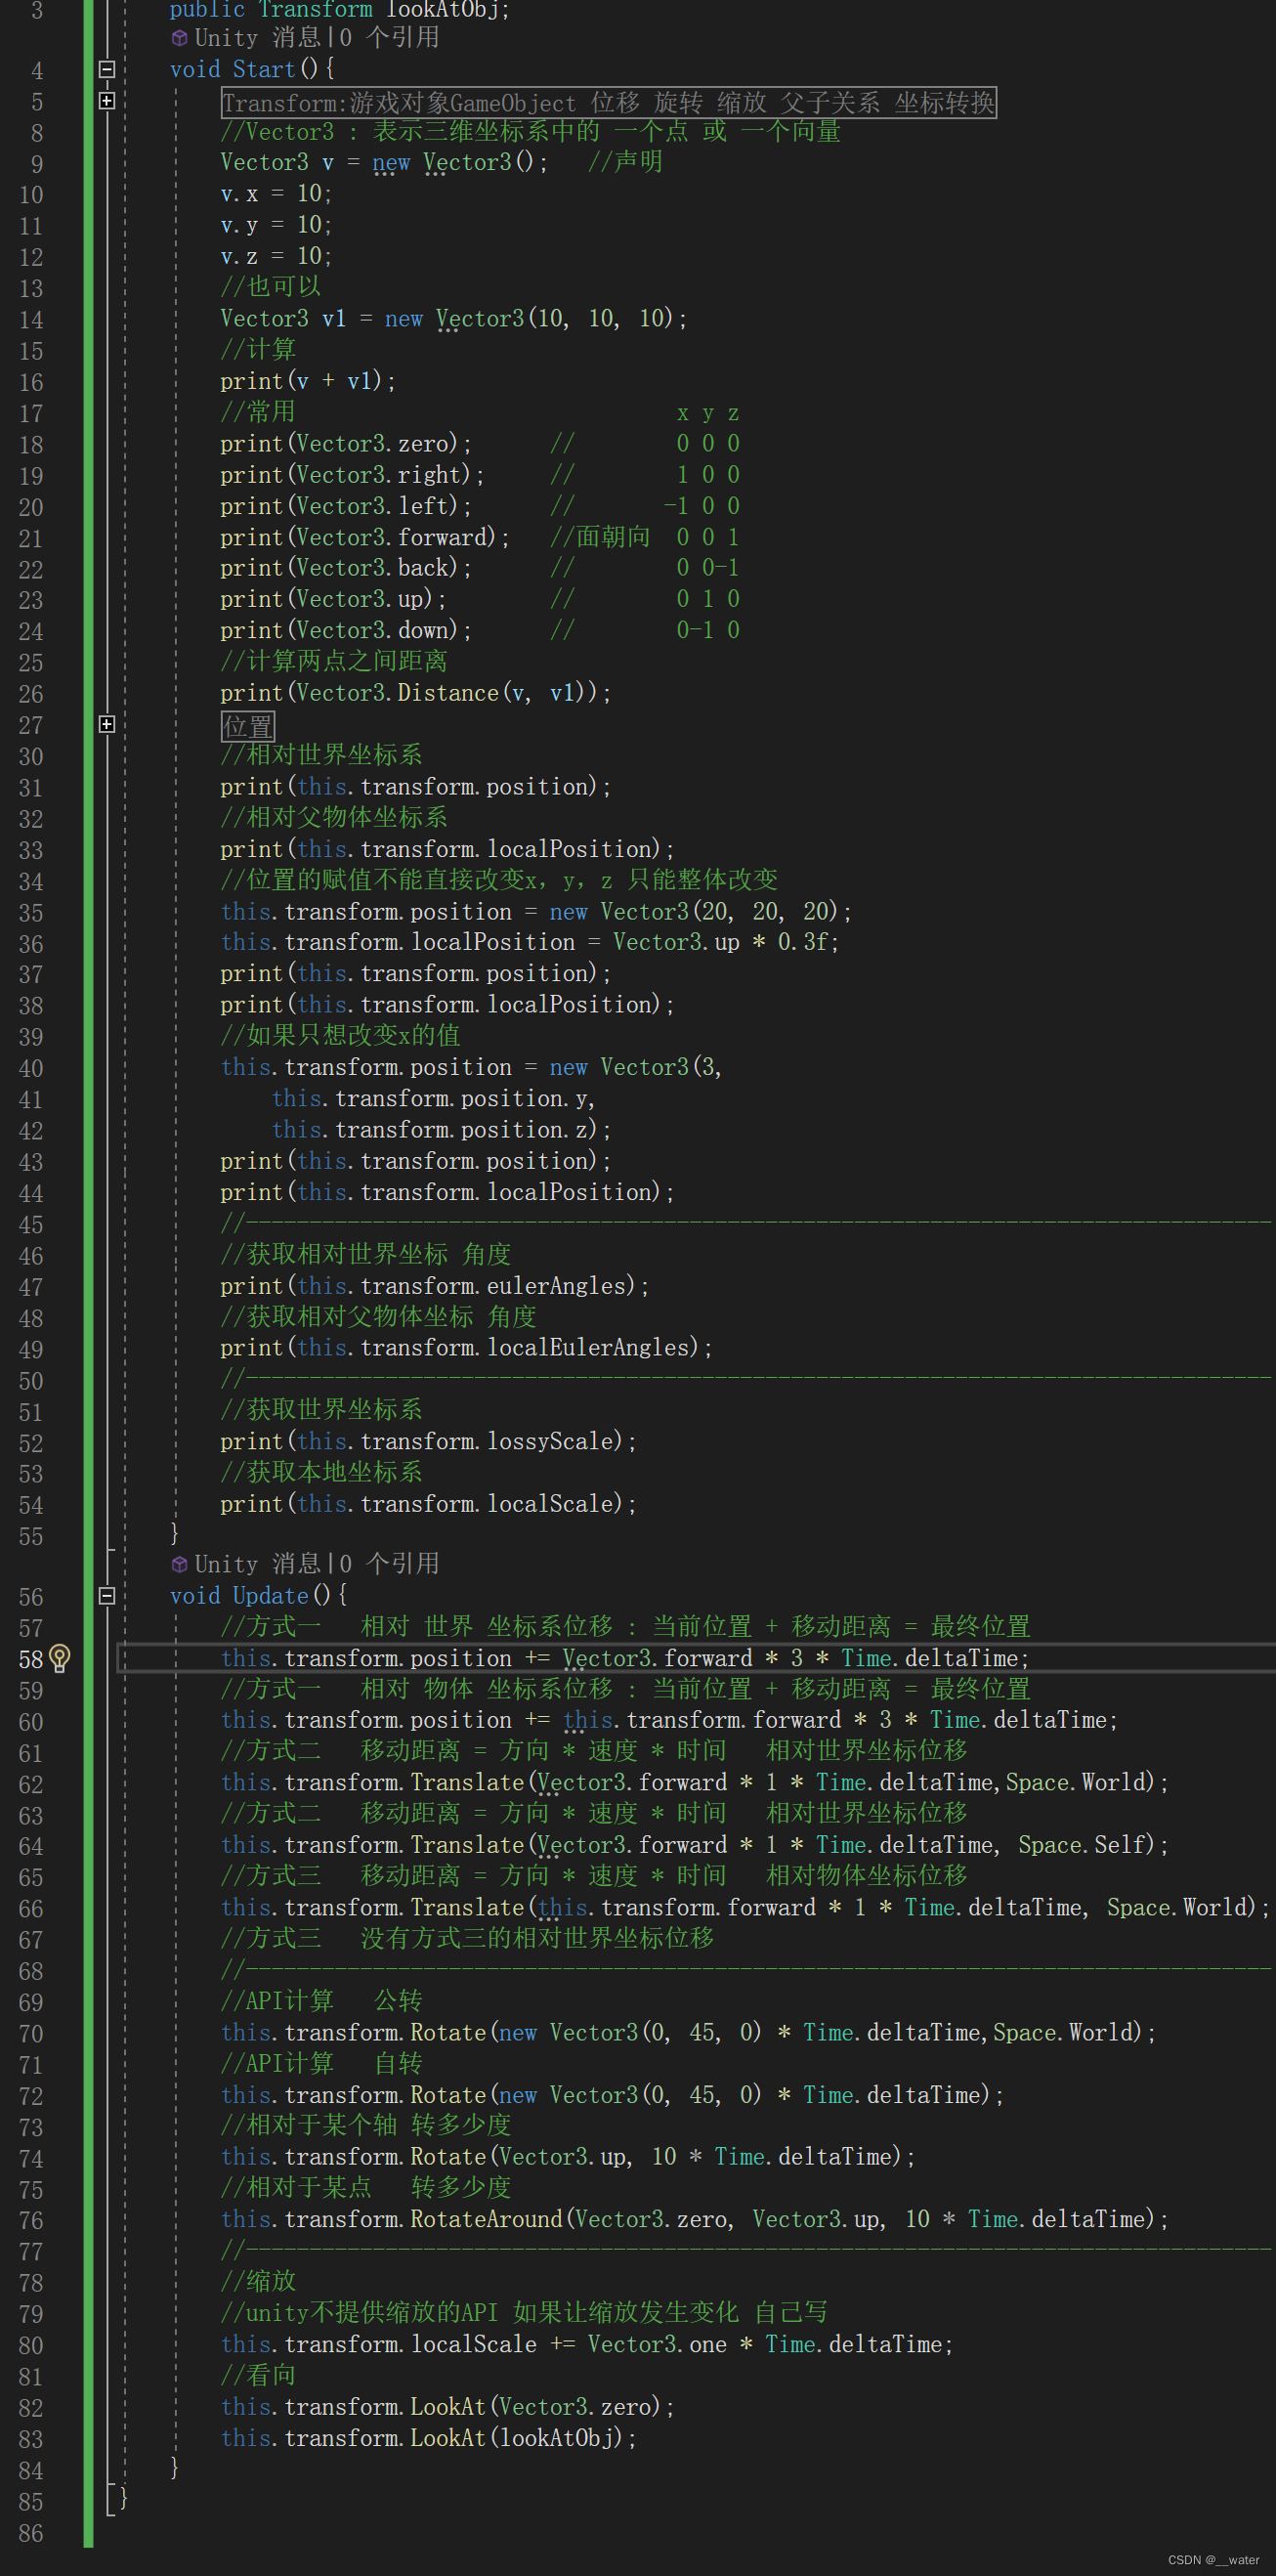This screenshot has height=2576, width=1276.
Task: Click the lightbulb quick actions icon at line 58
Action: click(60, 1658)
